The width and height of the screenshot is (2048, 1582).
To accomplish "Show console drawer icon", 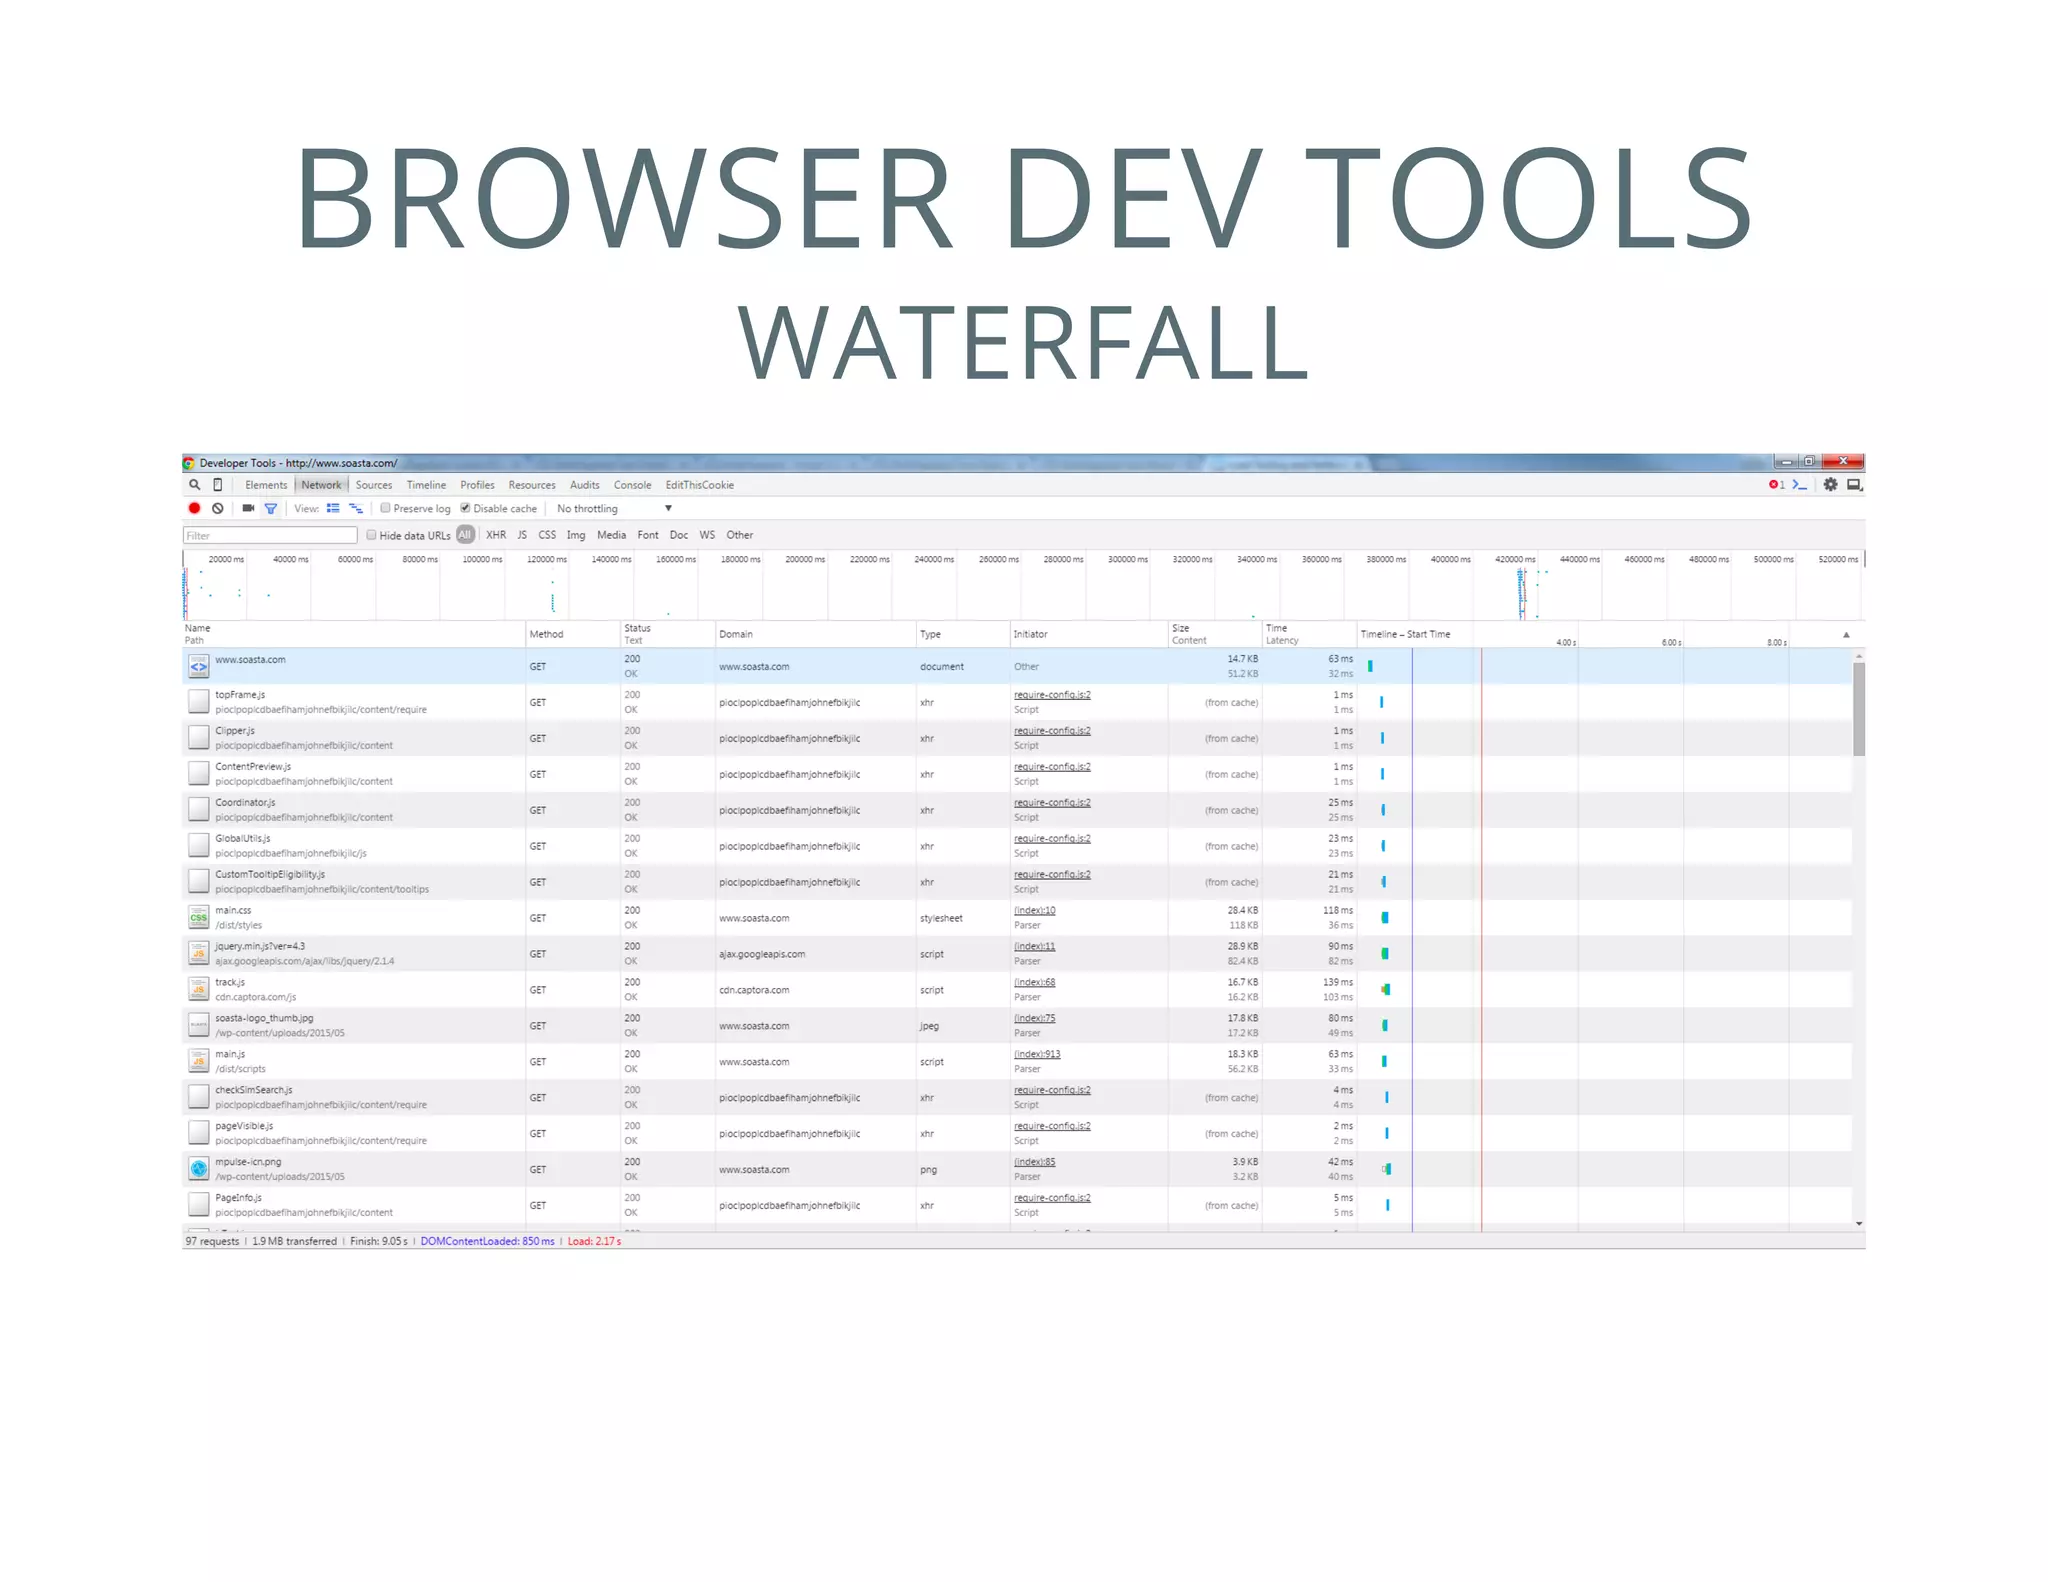I will tap(1800, 485).
